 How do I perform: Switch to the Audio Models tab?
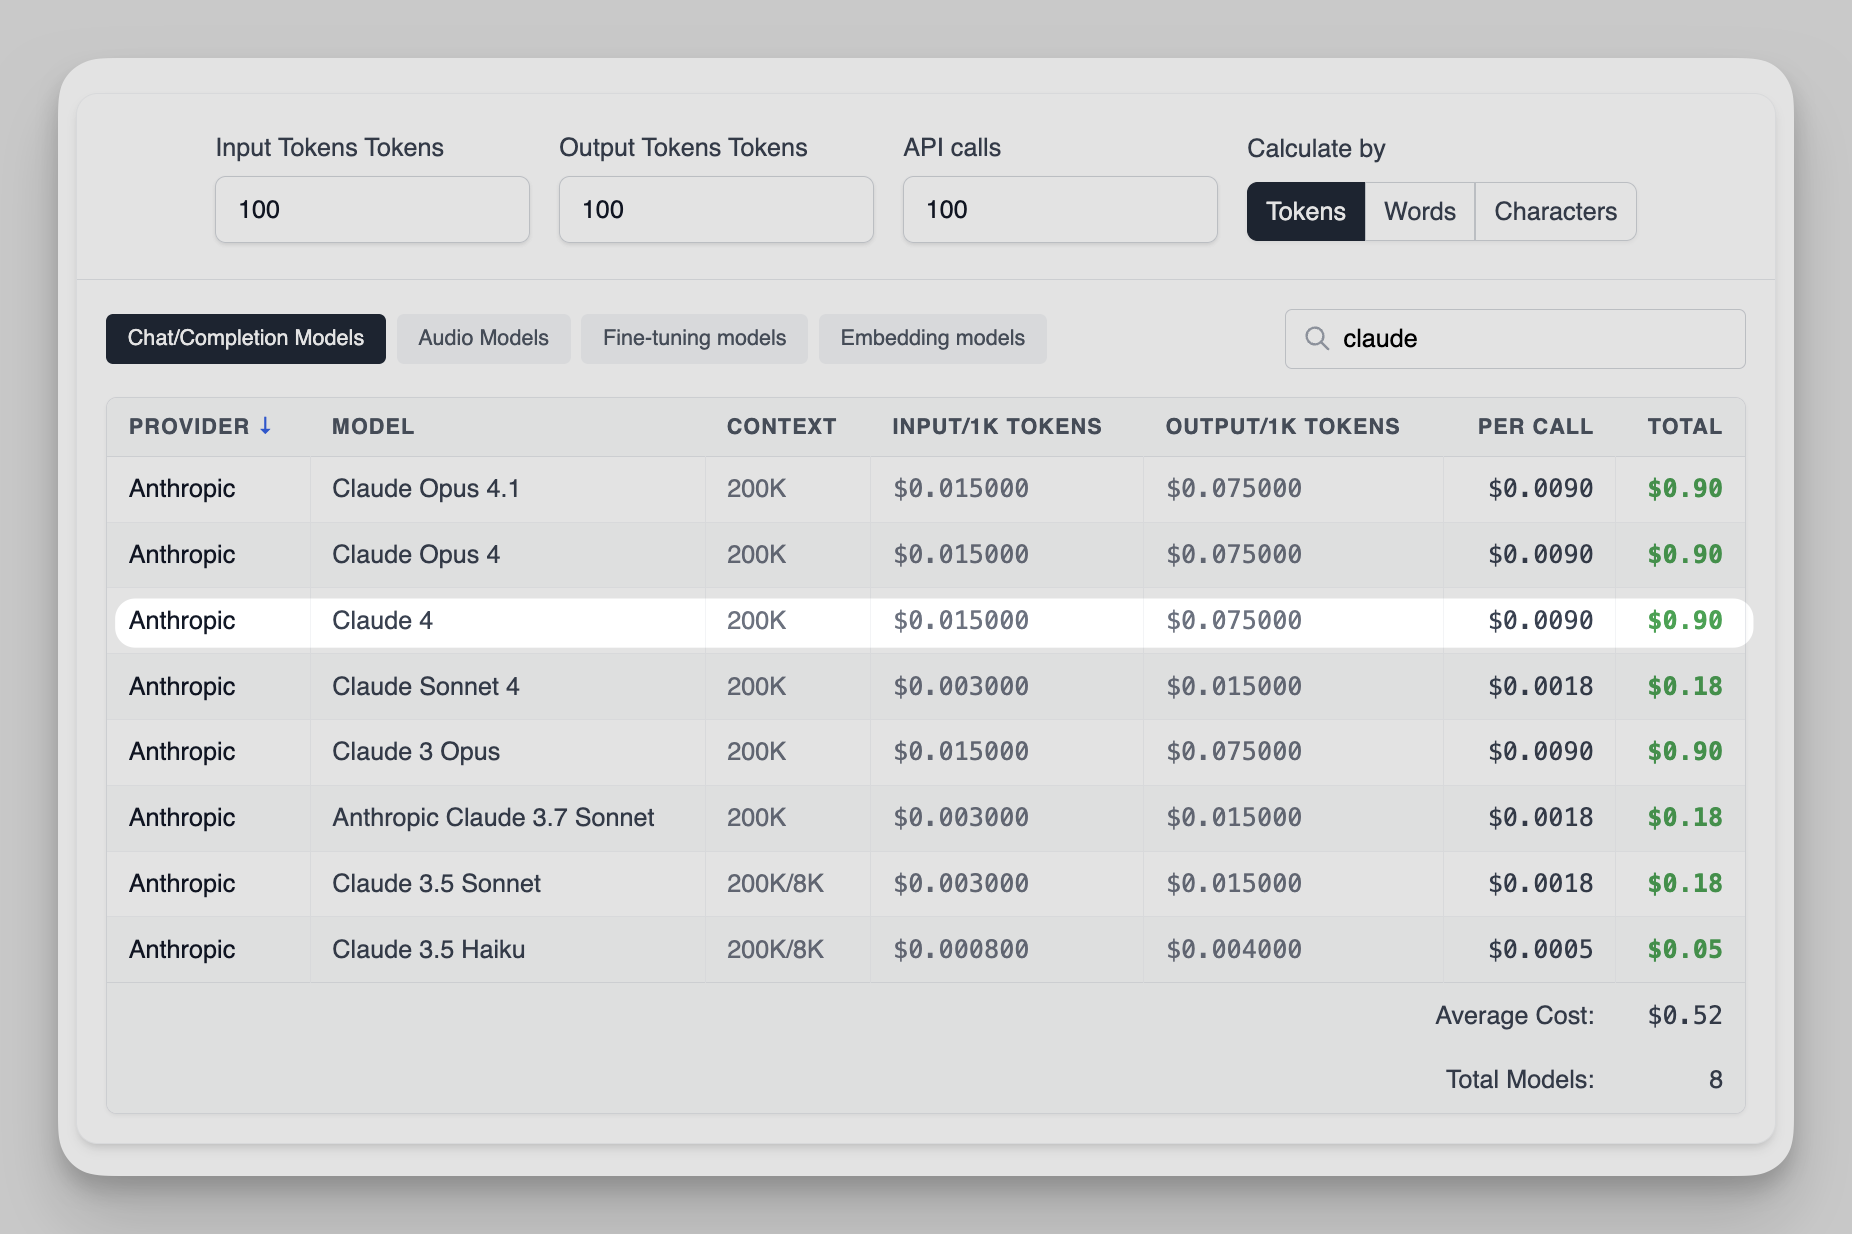coord(484,338)
